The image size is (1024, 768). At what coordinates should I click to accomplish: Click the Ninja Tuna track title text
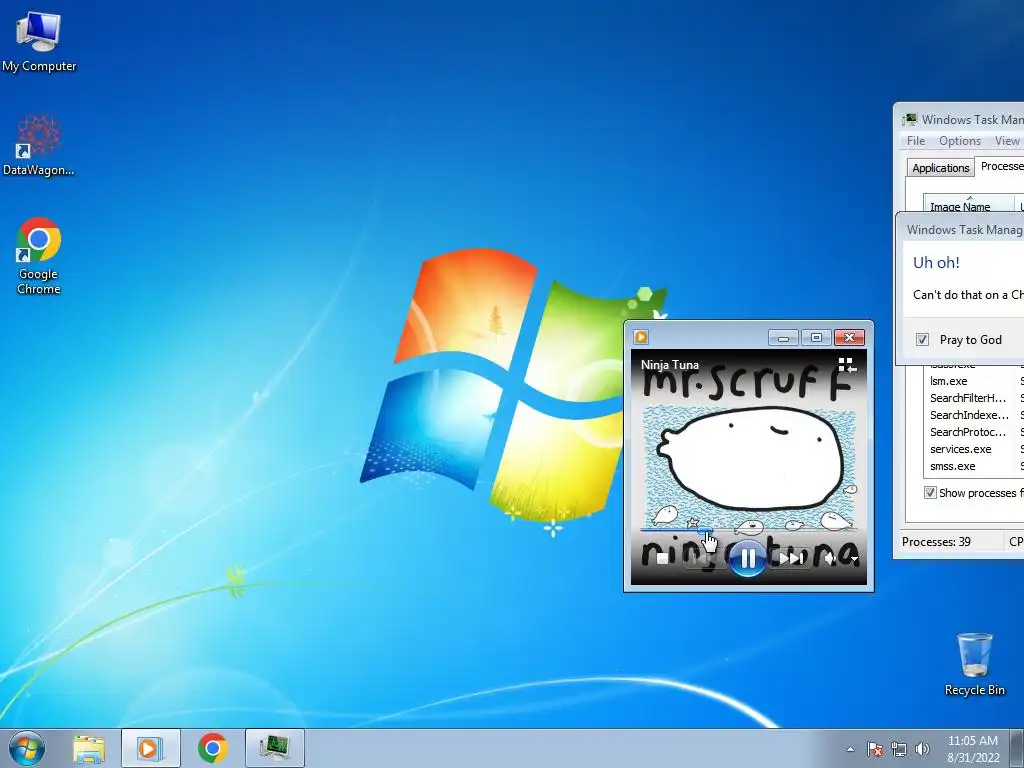click(670, 365)
